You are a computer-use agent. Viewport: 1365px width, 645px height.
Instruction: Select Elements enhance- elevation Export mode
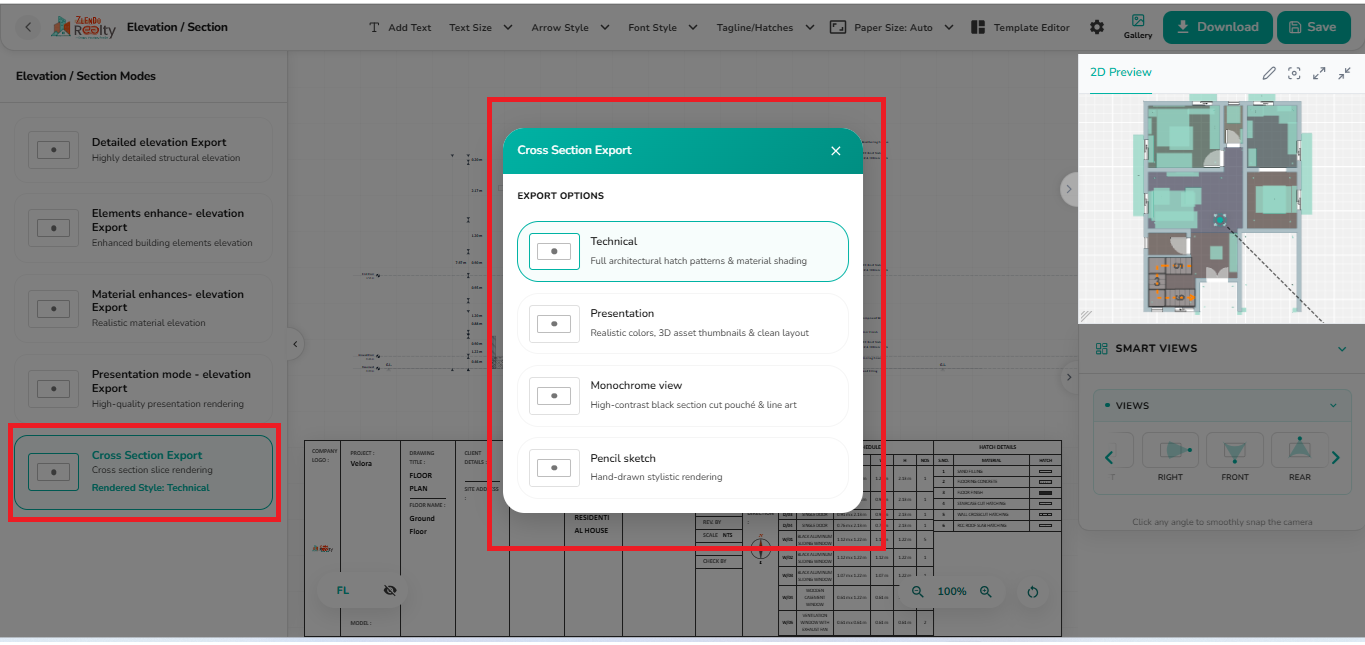[x=143, y=228]
